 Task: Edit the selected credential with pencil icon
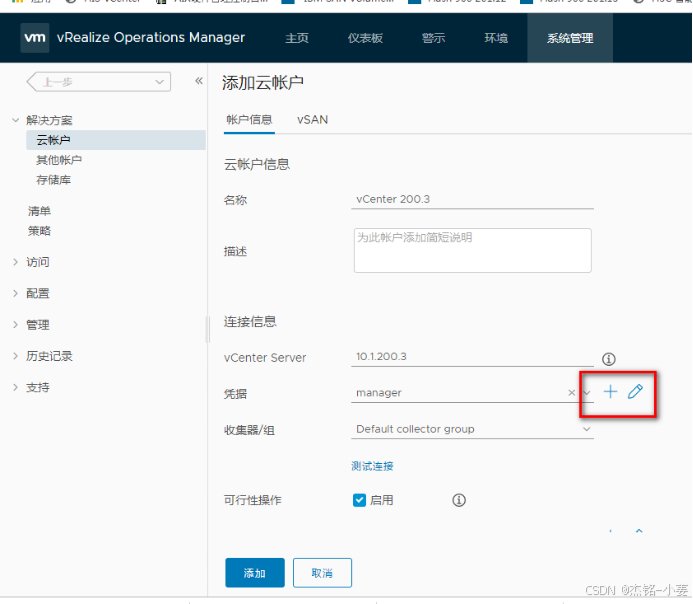point(635,391)
